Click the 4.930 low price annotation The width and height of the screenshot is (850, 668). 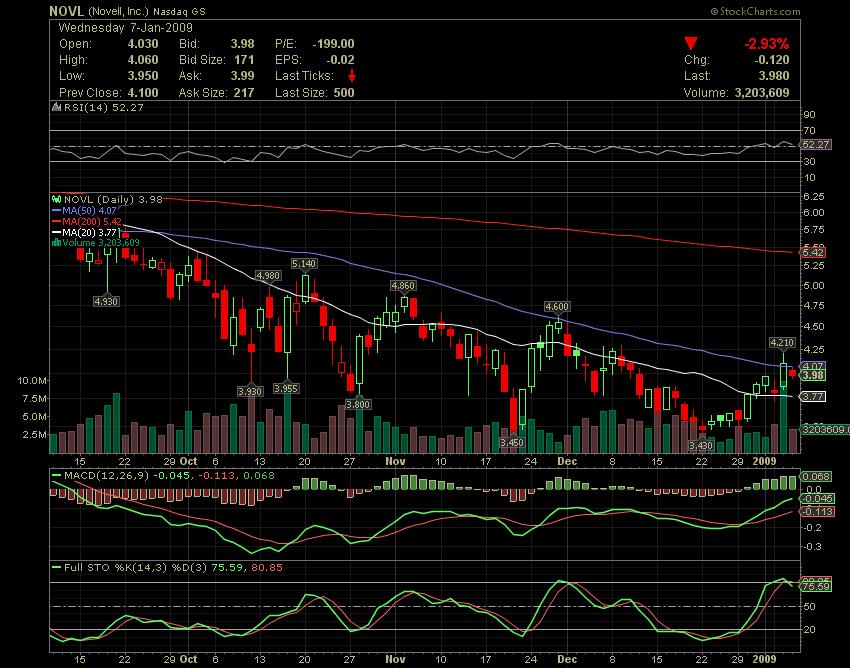click(x=106, y=301)
